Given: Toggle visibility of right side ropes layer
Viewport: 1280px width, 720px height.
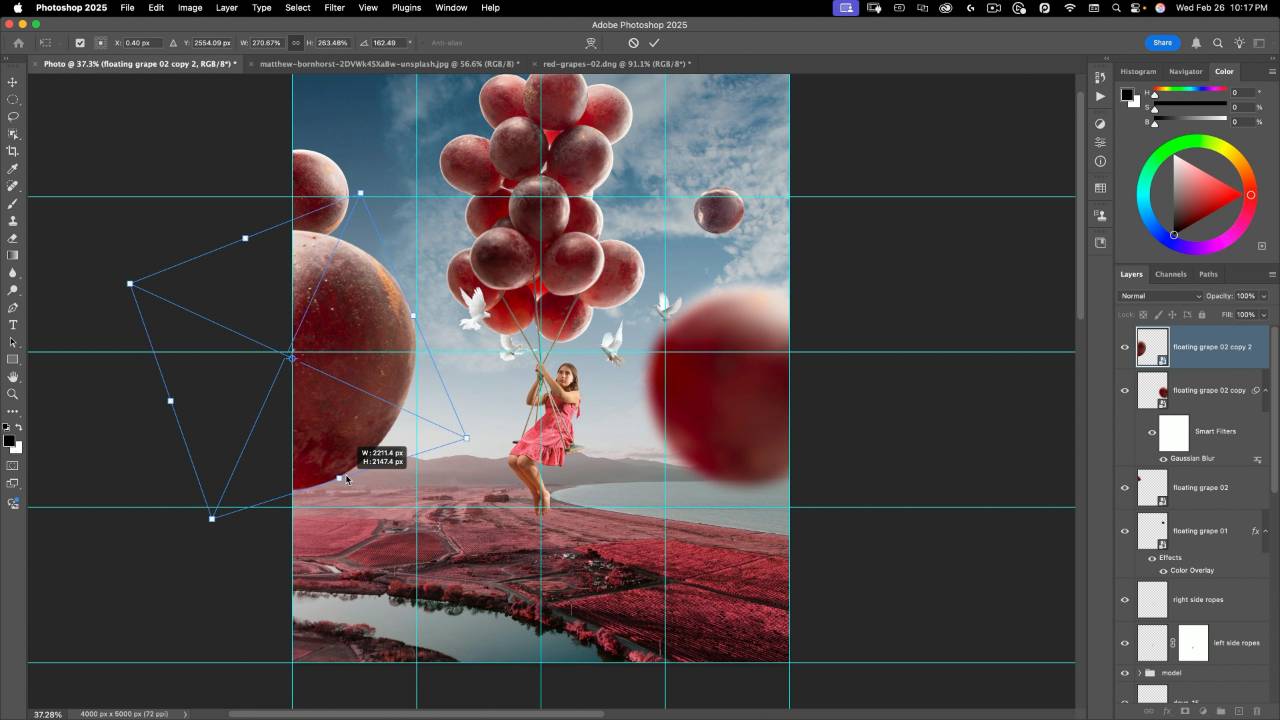Looking at the screenshot, I should pyautogui.click(x=1125, y=600).
